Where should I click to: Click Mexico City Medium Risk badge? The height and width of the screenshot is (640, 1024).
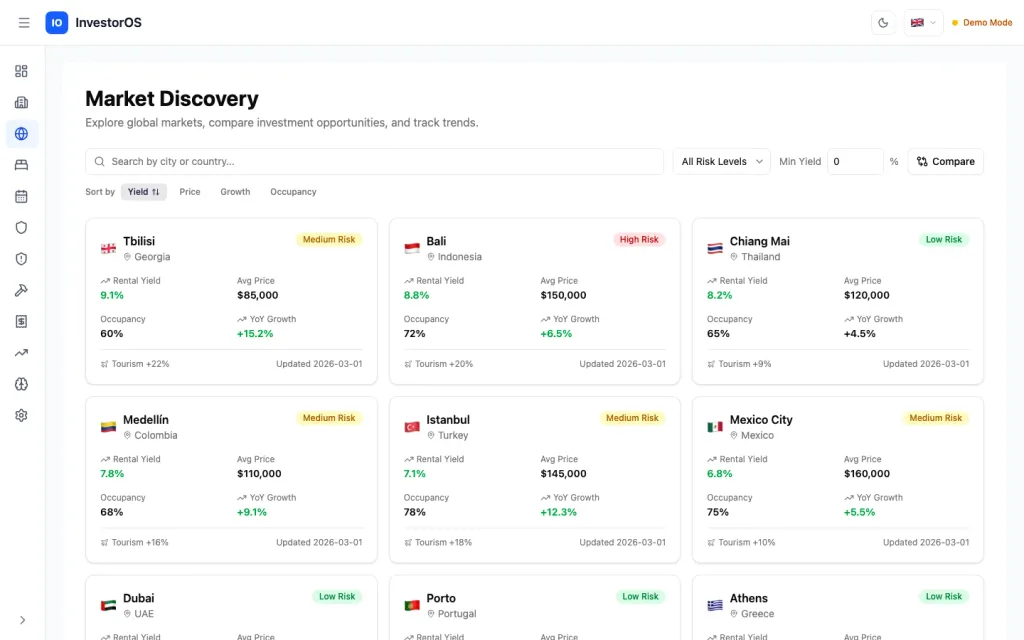click(936, 418)
